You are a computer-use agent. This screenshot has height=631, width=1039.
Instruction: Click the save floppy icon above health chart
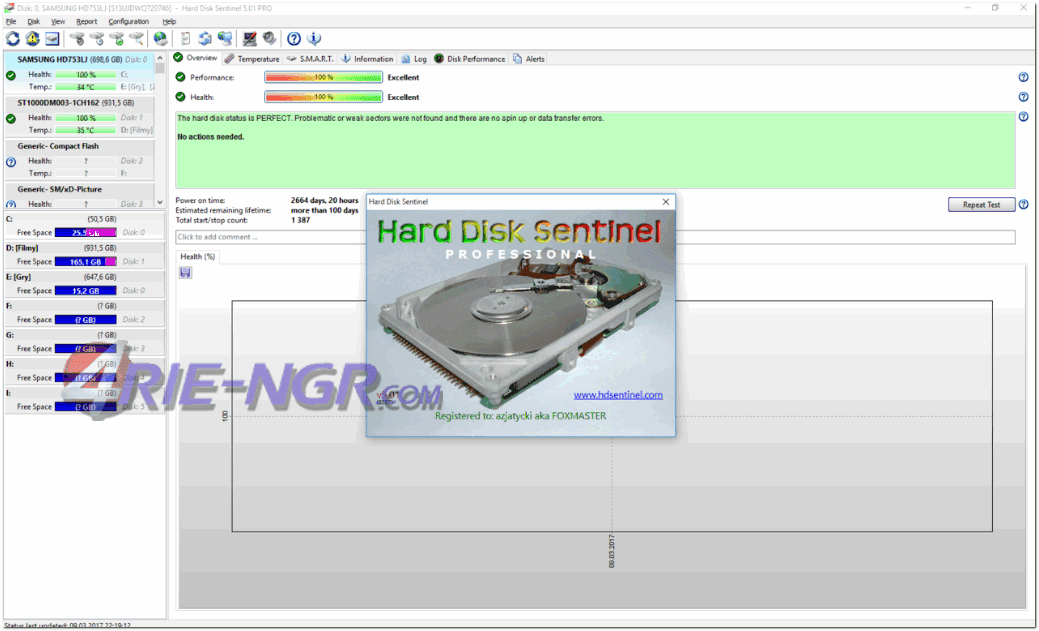click(186, 272)
